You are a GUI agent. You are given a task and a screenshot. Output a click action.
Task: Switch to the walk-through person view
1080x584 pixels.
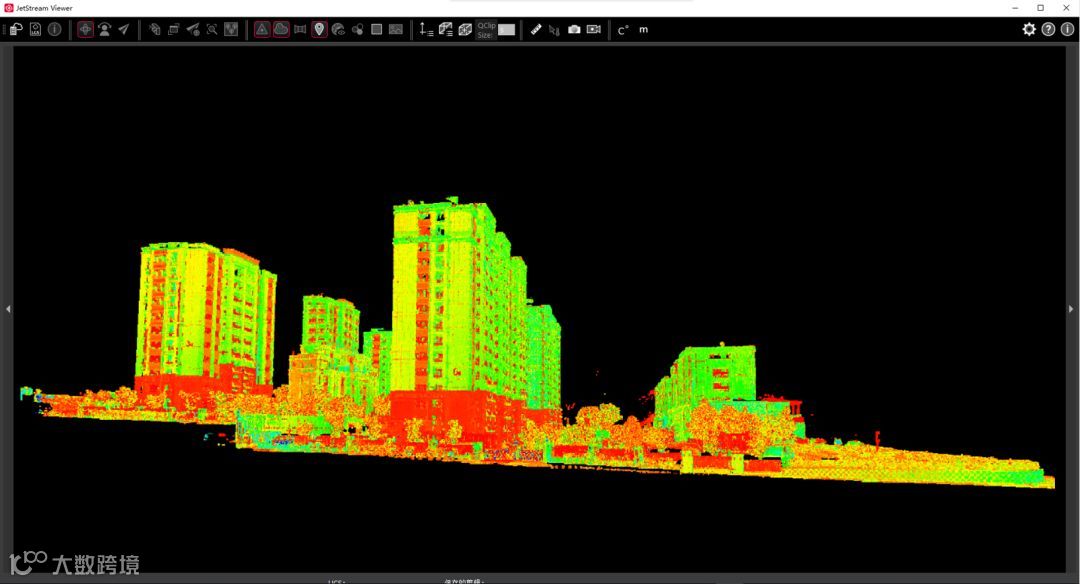coord(104,29)
